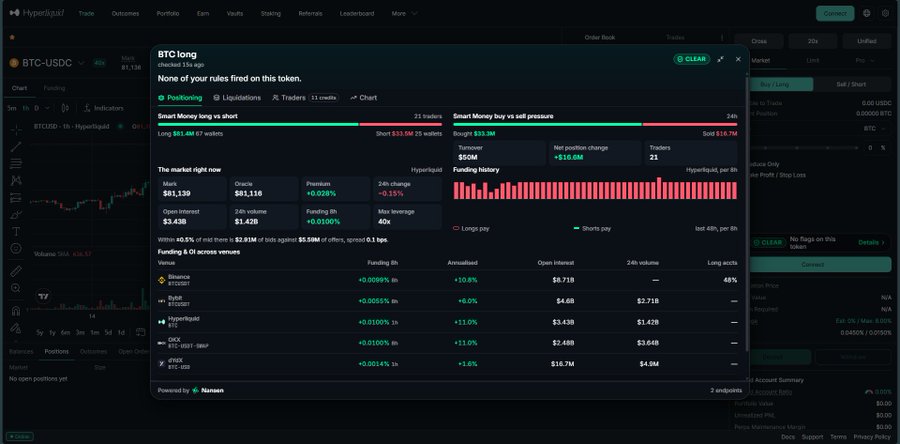Switch to Order Book tab
This screenshot has width=900, height=444.
600,37
